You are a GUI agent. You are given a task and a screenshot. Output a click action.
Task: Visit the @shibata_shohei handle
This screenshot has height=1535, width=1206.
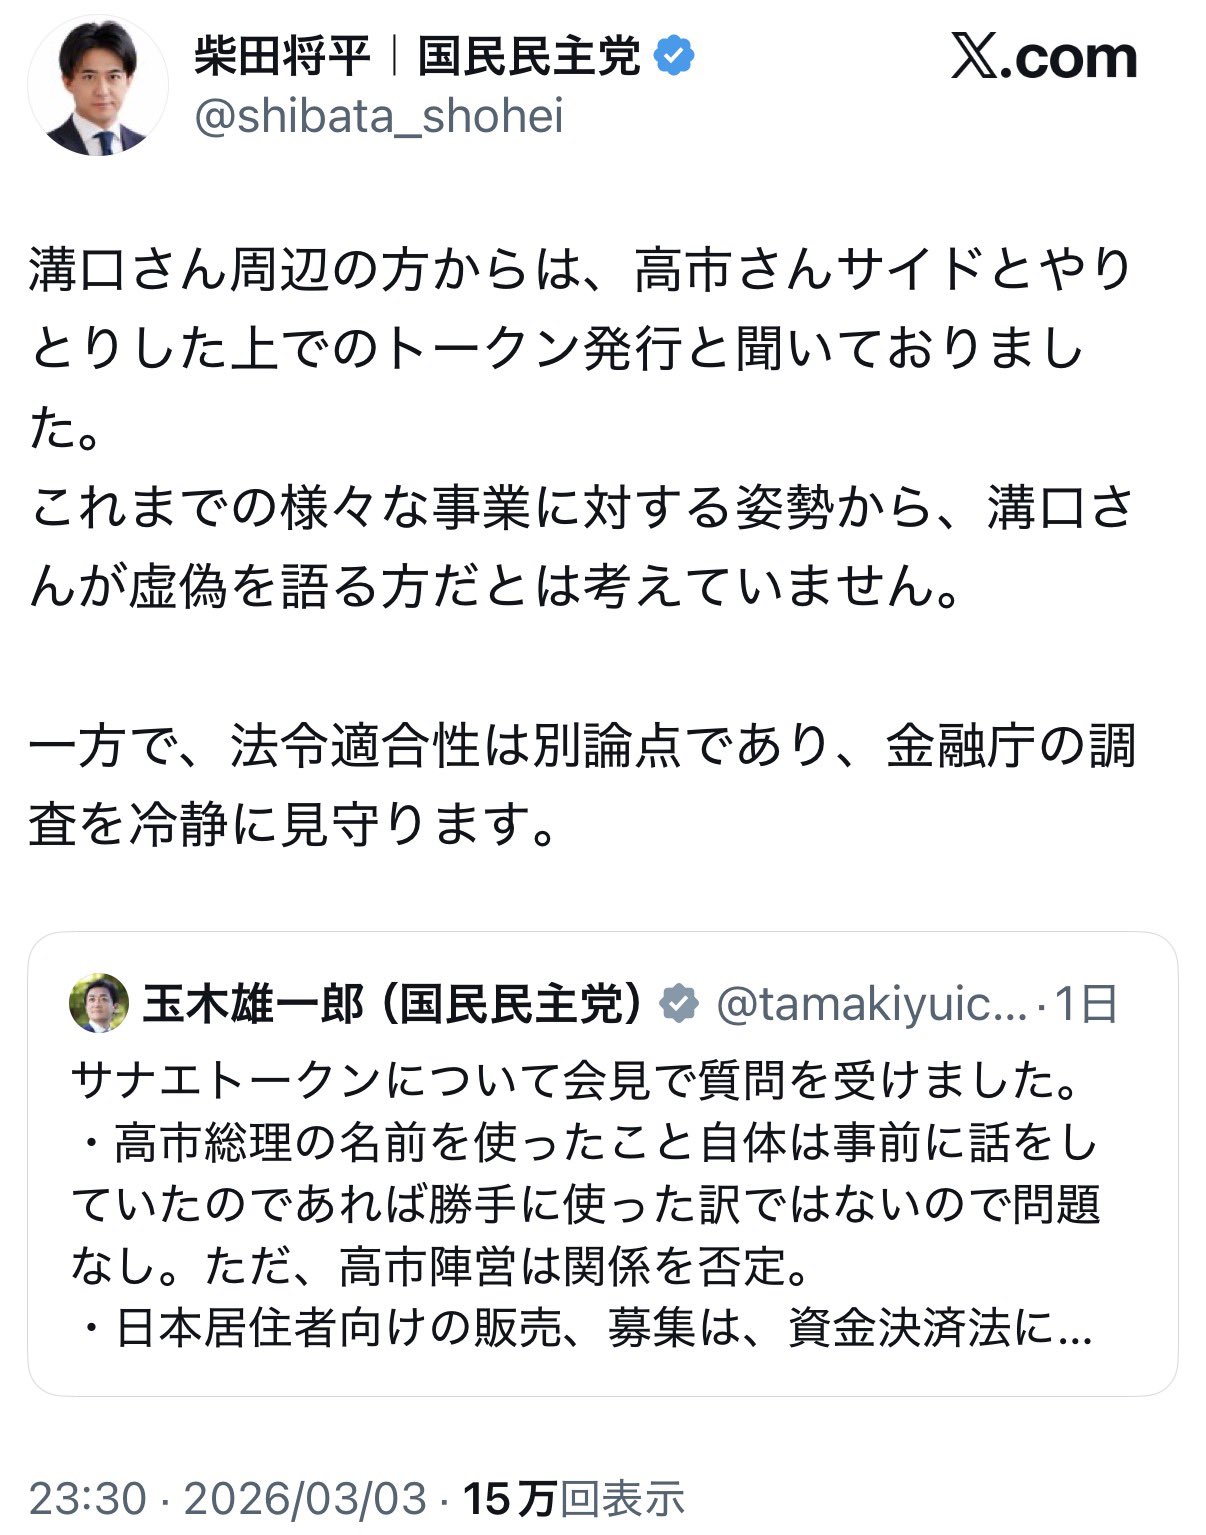[x=379, y=116]
